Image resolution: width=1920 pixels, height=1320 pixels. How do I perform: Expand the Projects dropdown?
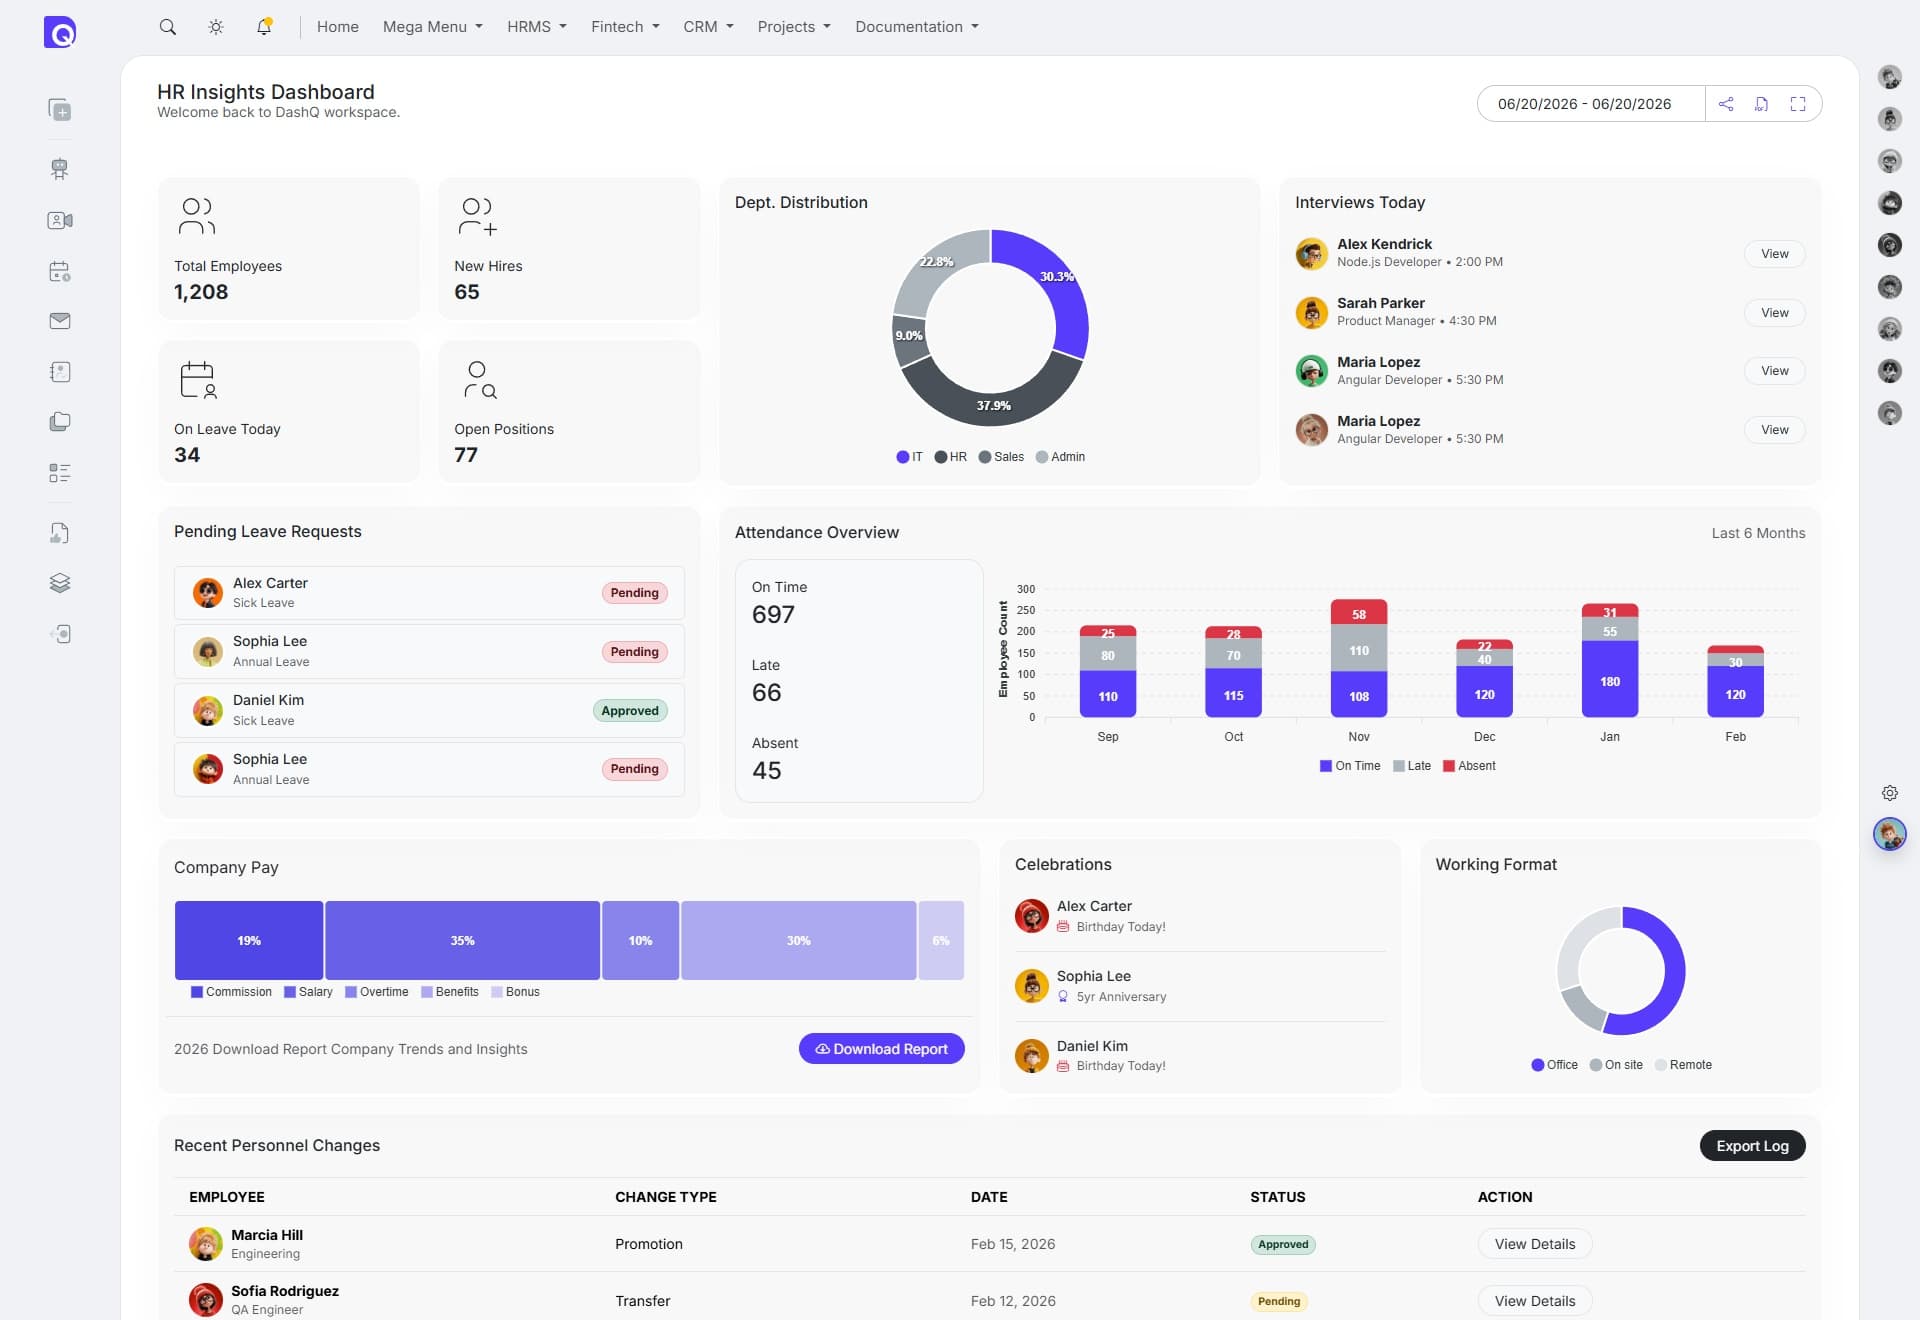pos(794,27)
